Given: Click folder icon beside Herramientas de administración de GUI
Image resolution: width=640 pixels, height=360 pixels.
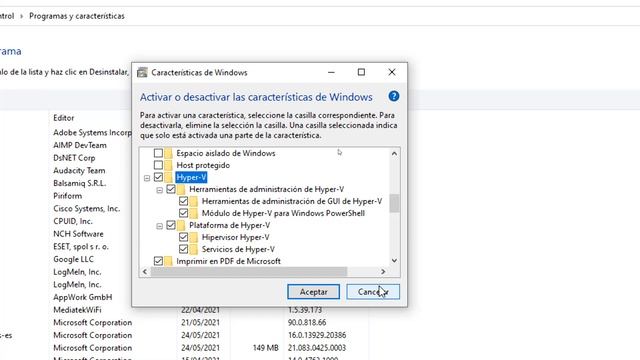Looking at the screenshot, I should [x=194, y=201].
